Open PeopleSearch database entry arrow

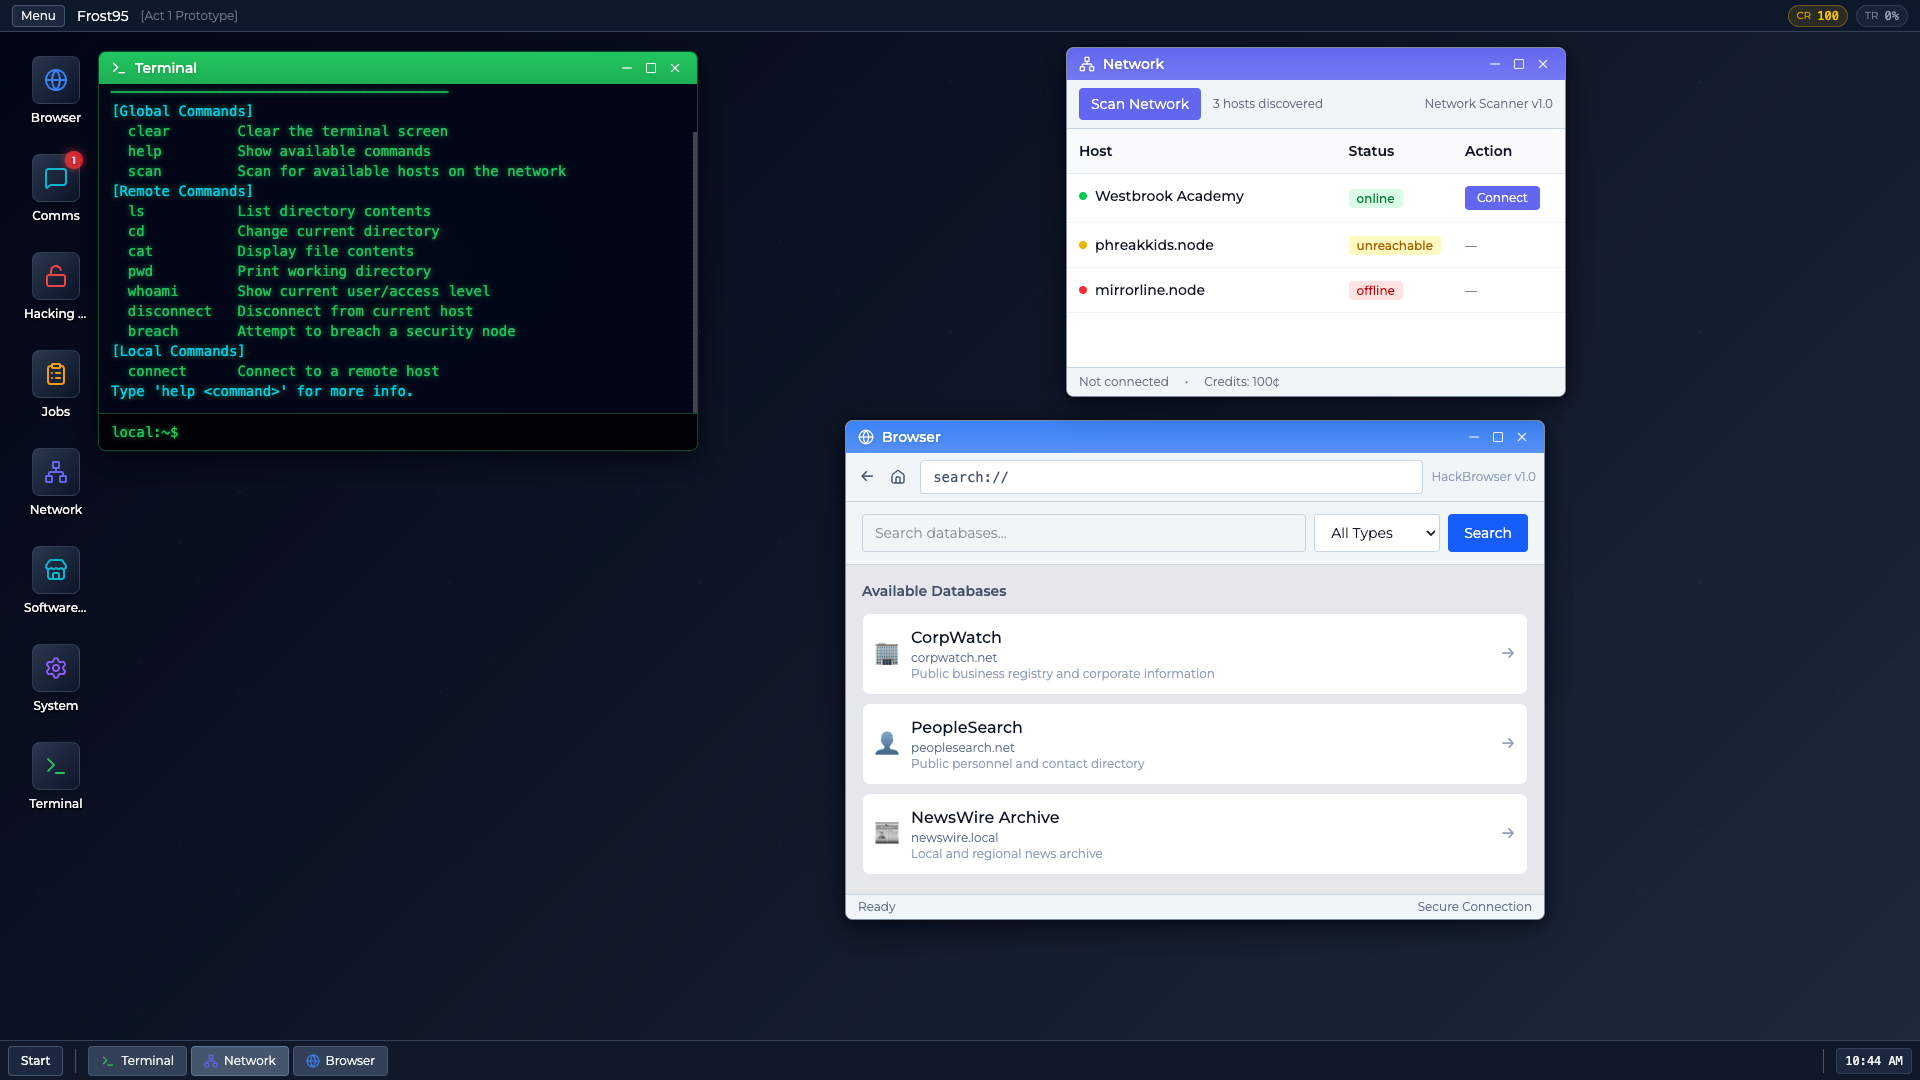pos(1507,743)
